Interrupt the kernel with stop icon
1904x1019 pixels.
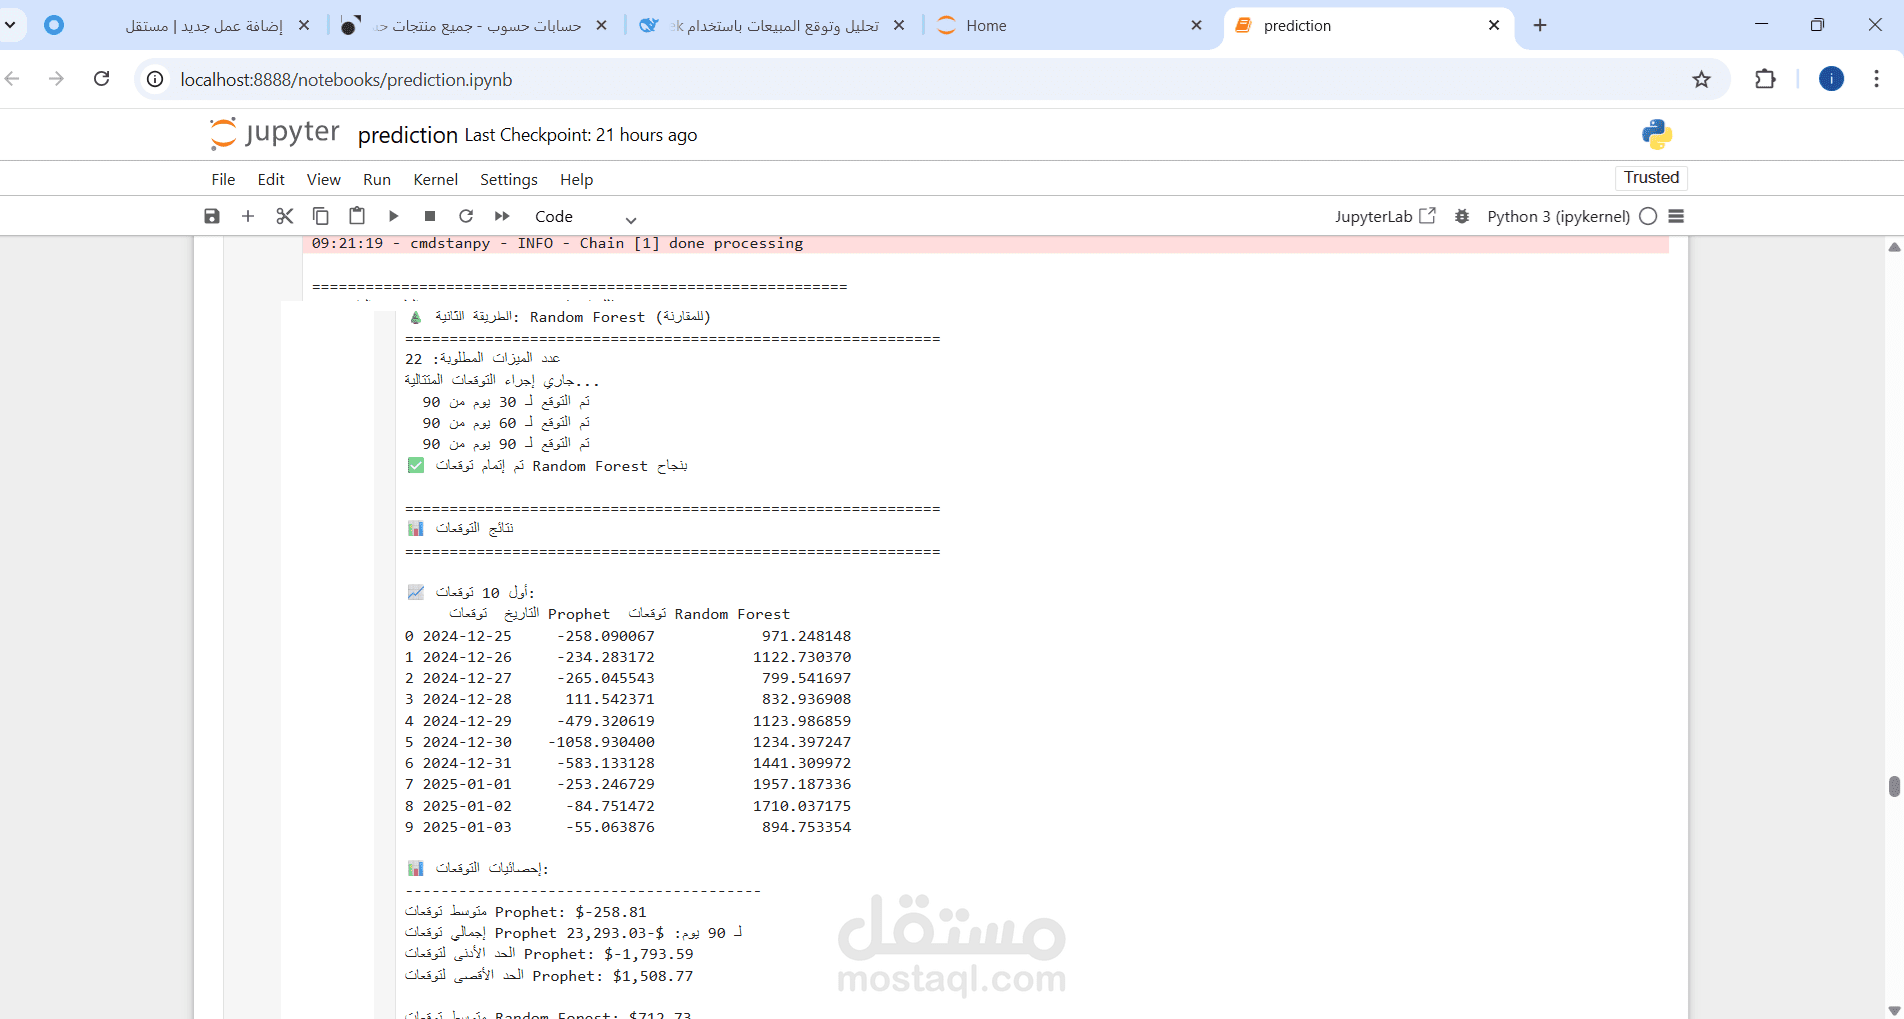pyautogui.click(x=430, y=216)
